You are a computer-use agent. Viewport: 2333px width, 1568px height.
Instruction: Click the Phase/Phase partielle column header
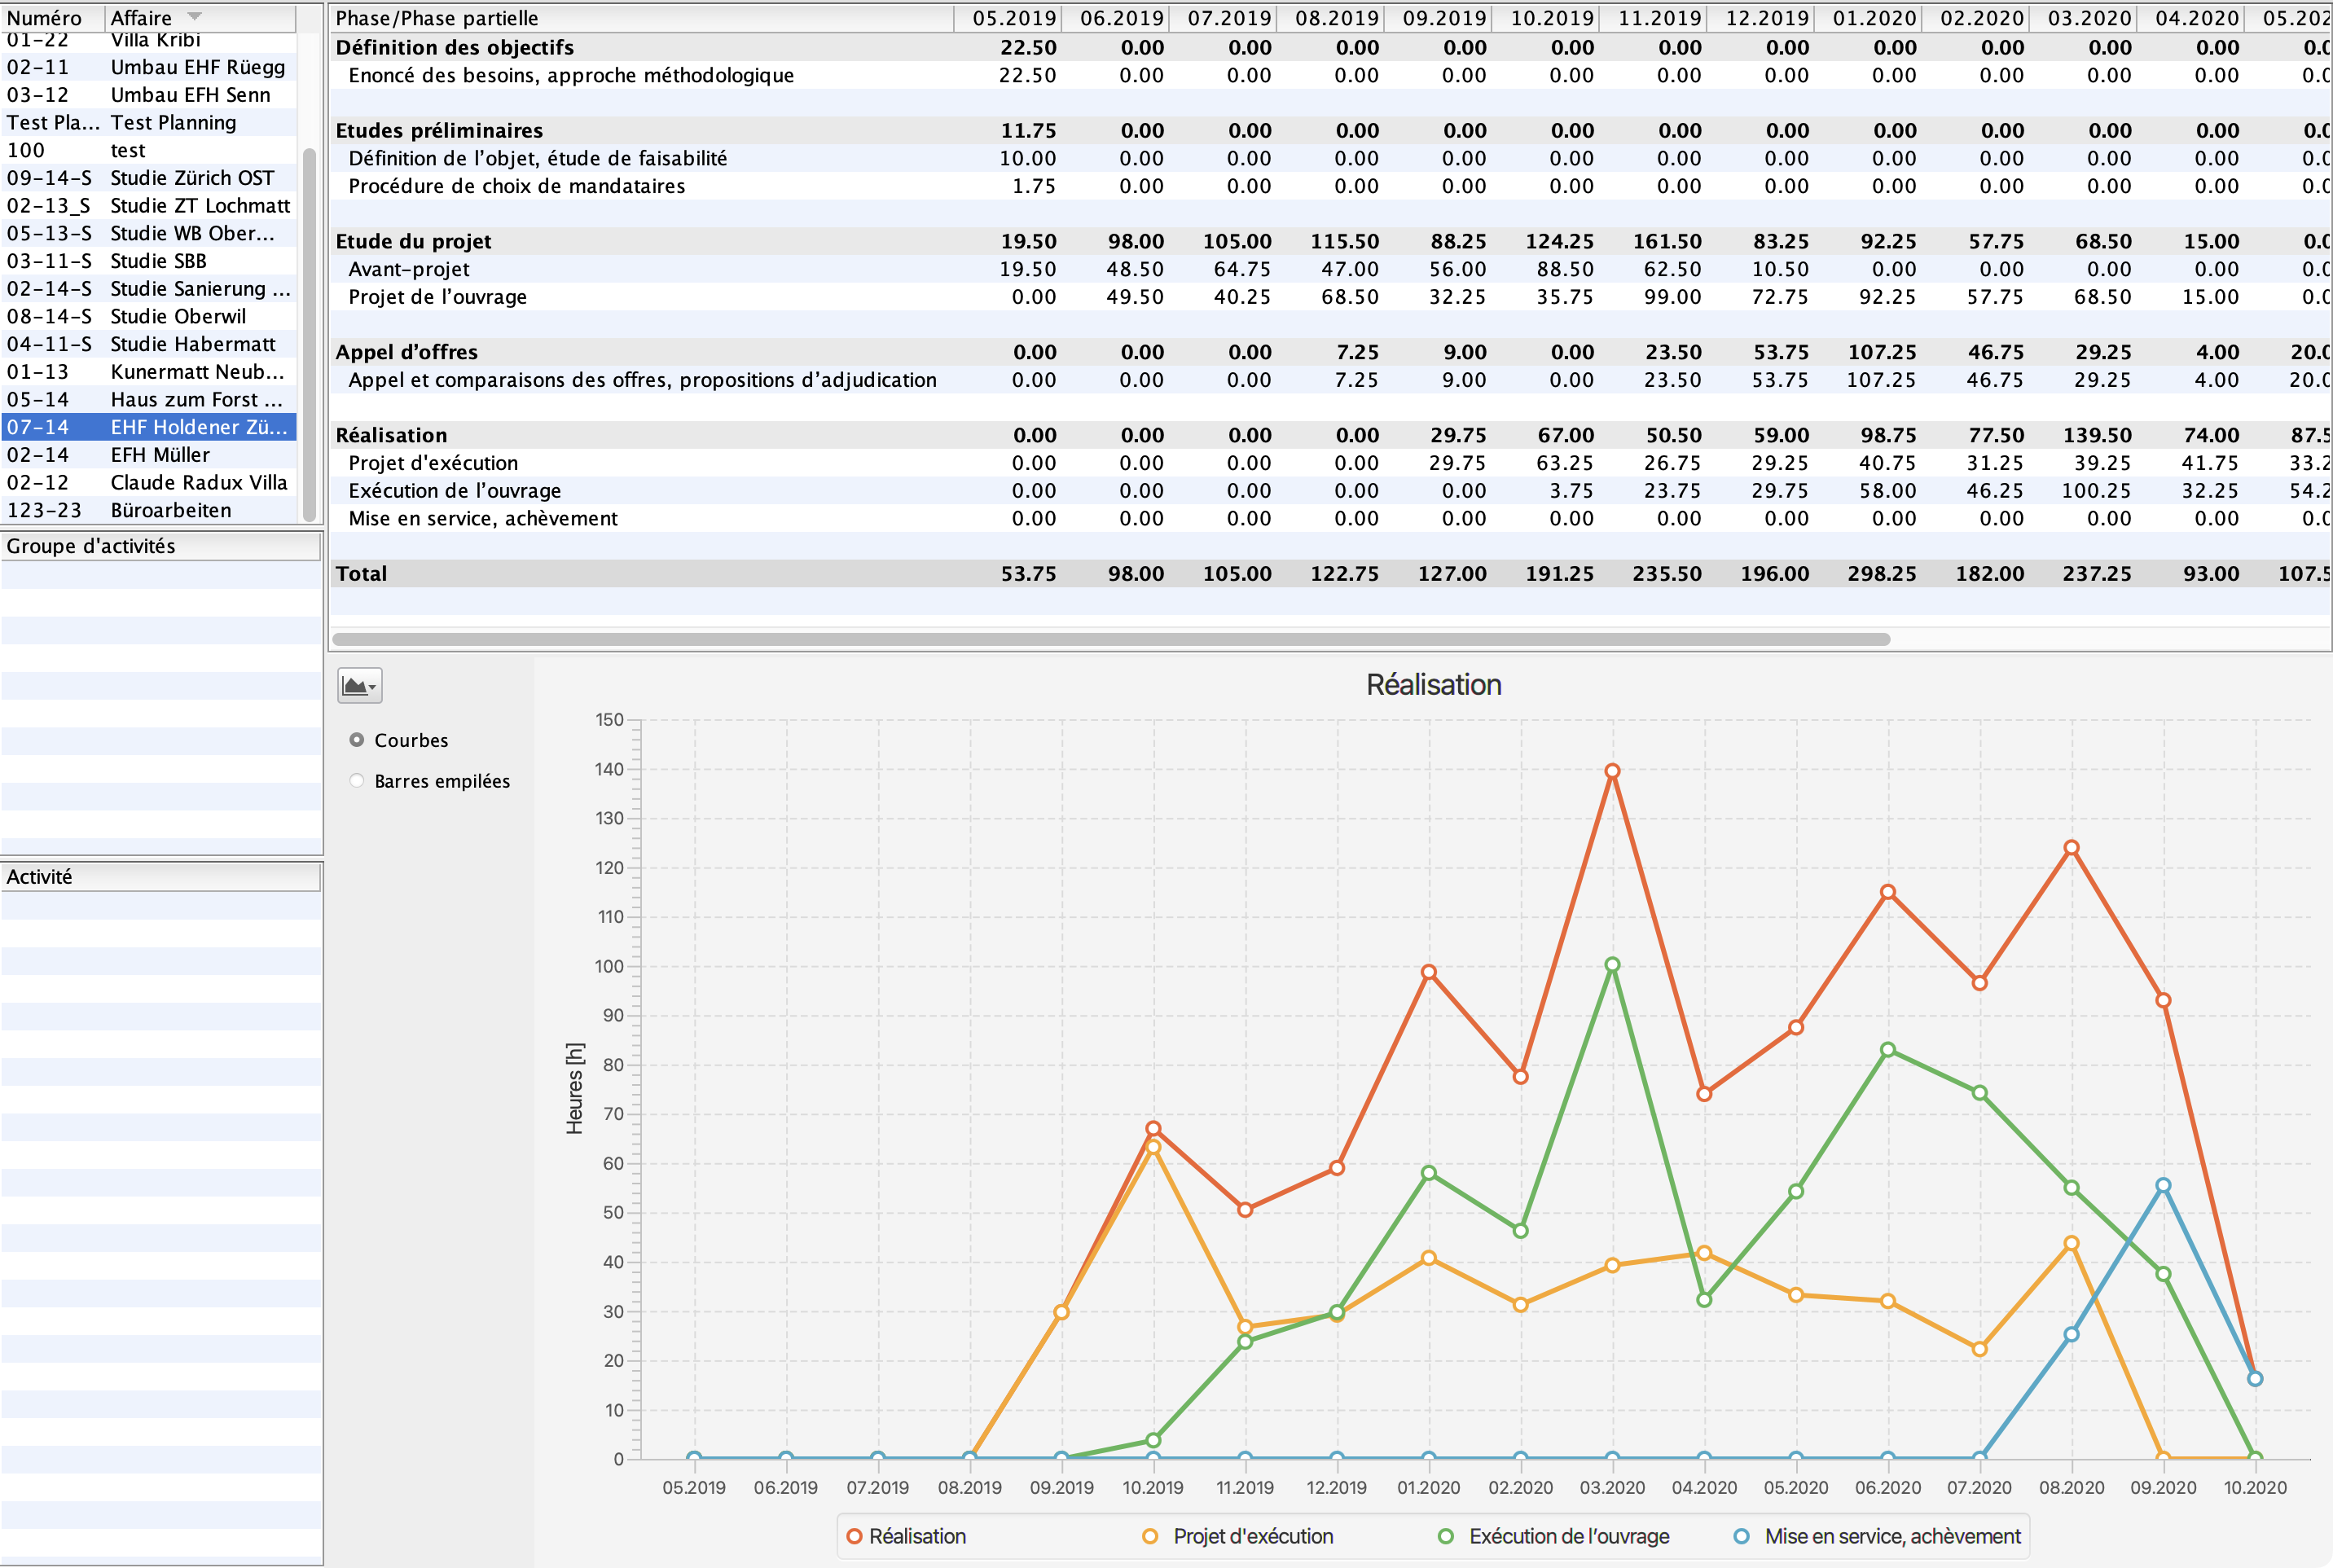(641, 17)
